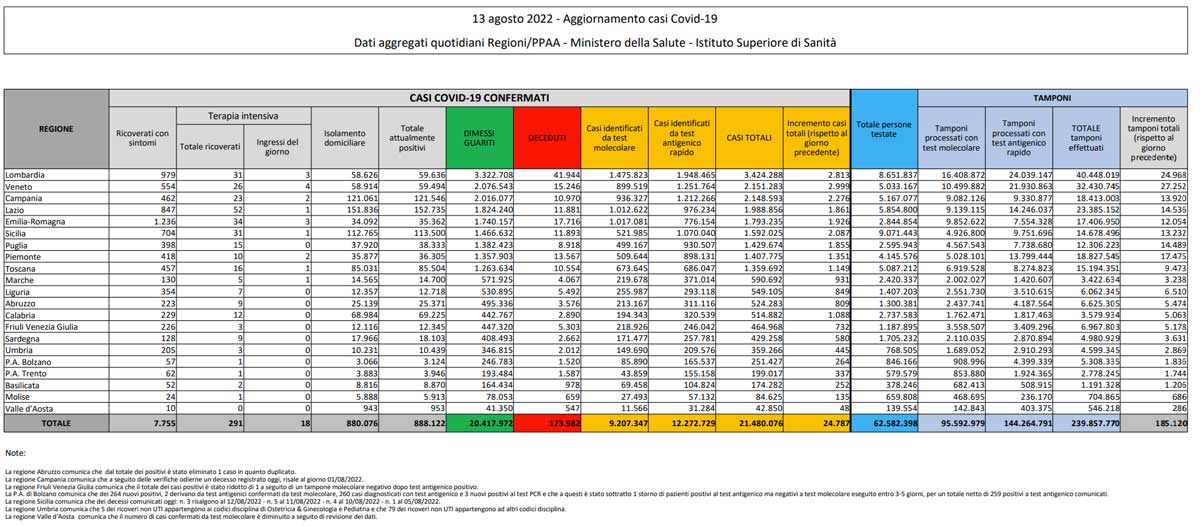
Task: Click the REGIONE column header
Action: point(56,129)
